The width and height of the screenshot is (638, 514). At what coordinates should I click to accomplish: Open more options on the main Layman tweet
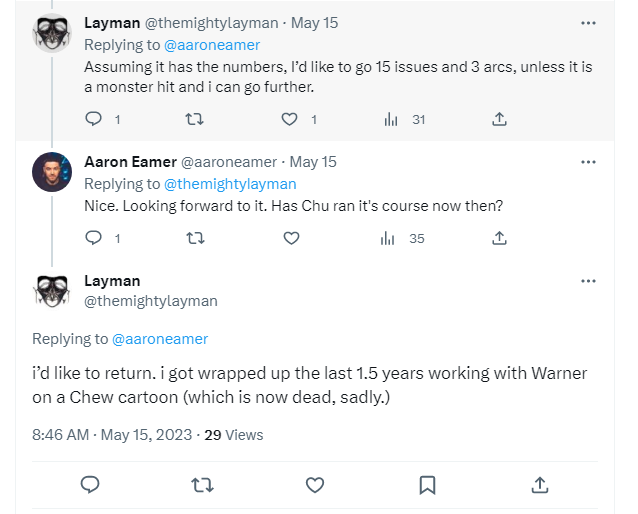tap(588, 281)
